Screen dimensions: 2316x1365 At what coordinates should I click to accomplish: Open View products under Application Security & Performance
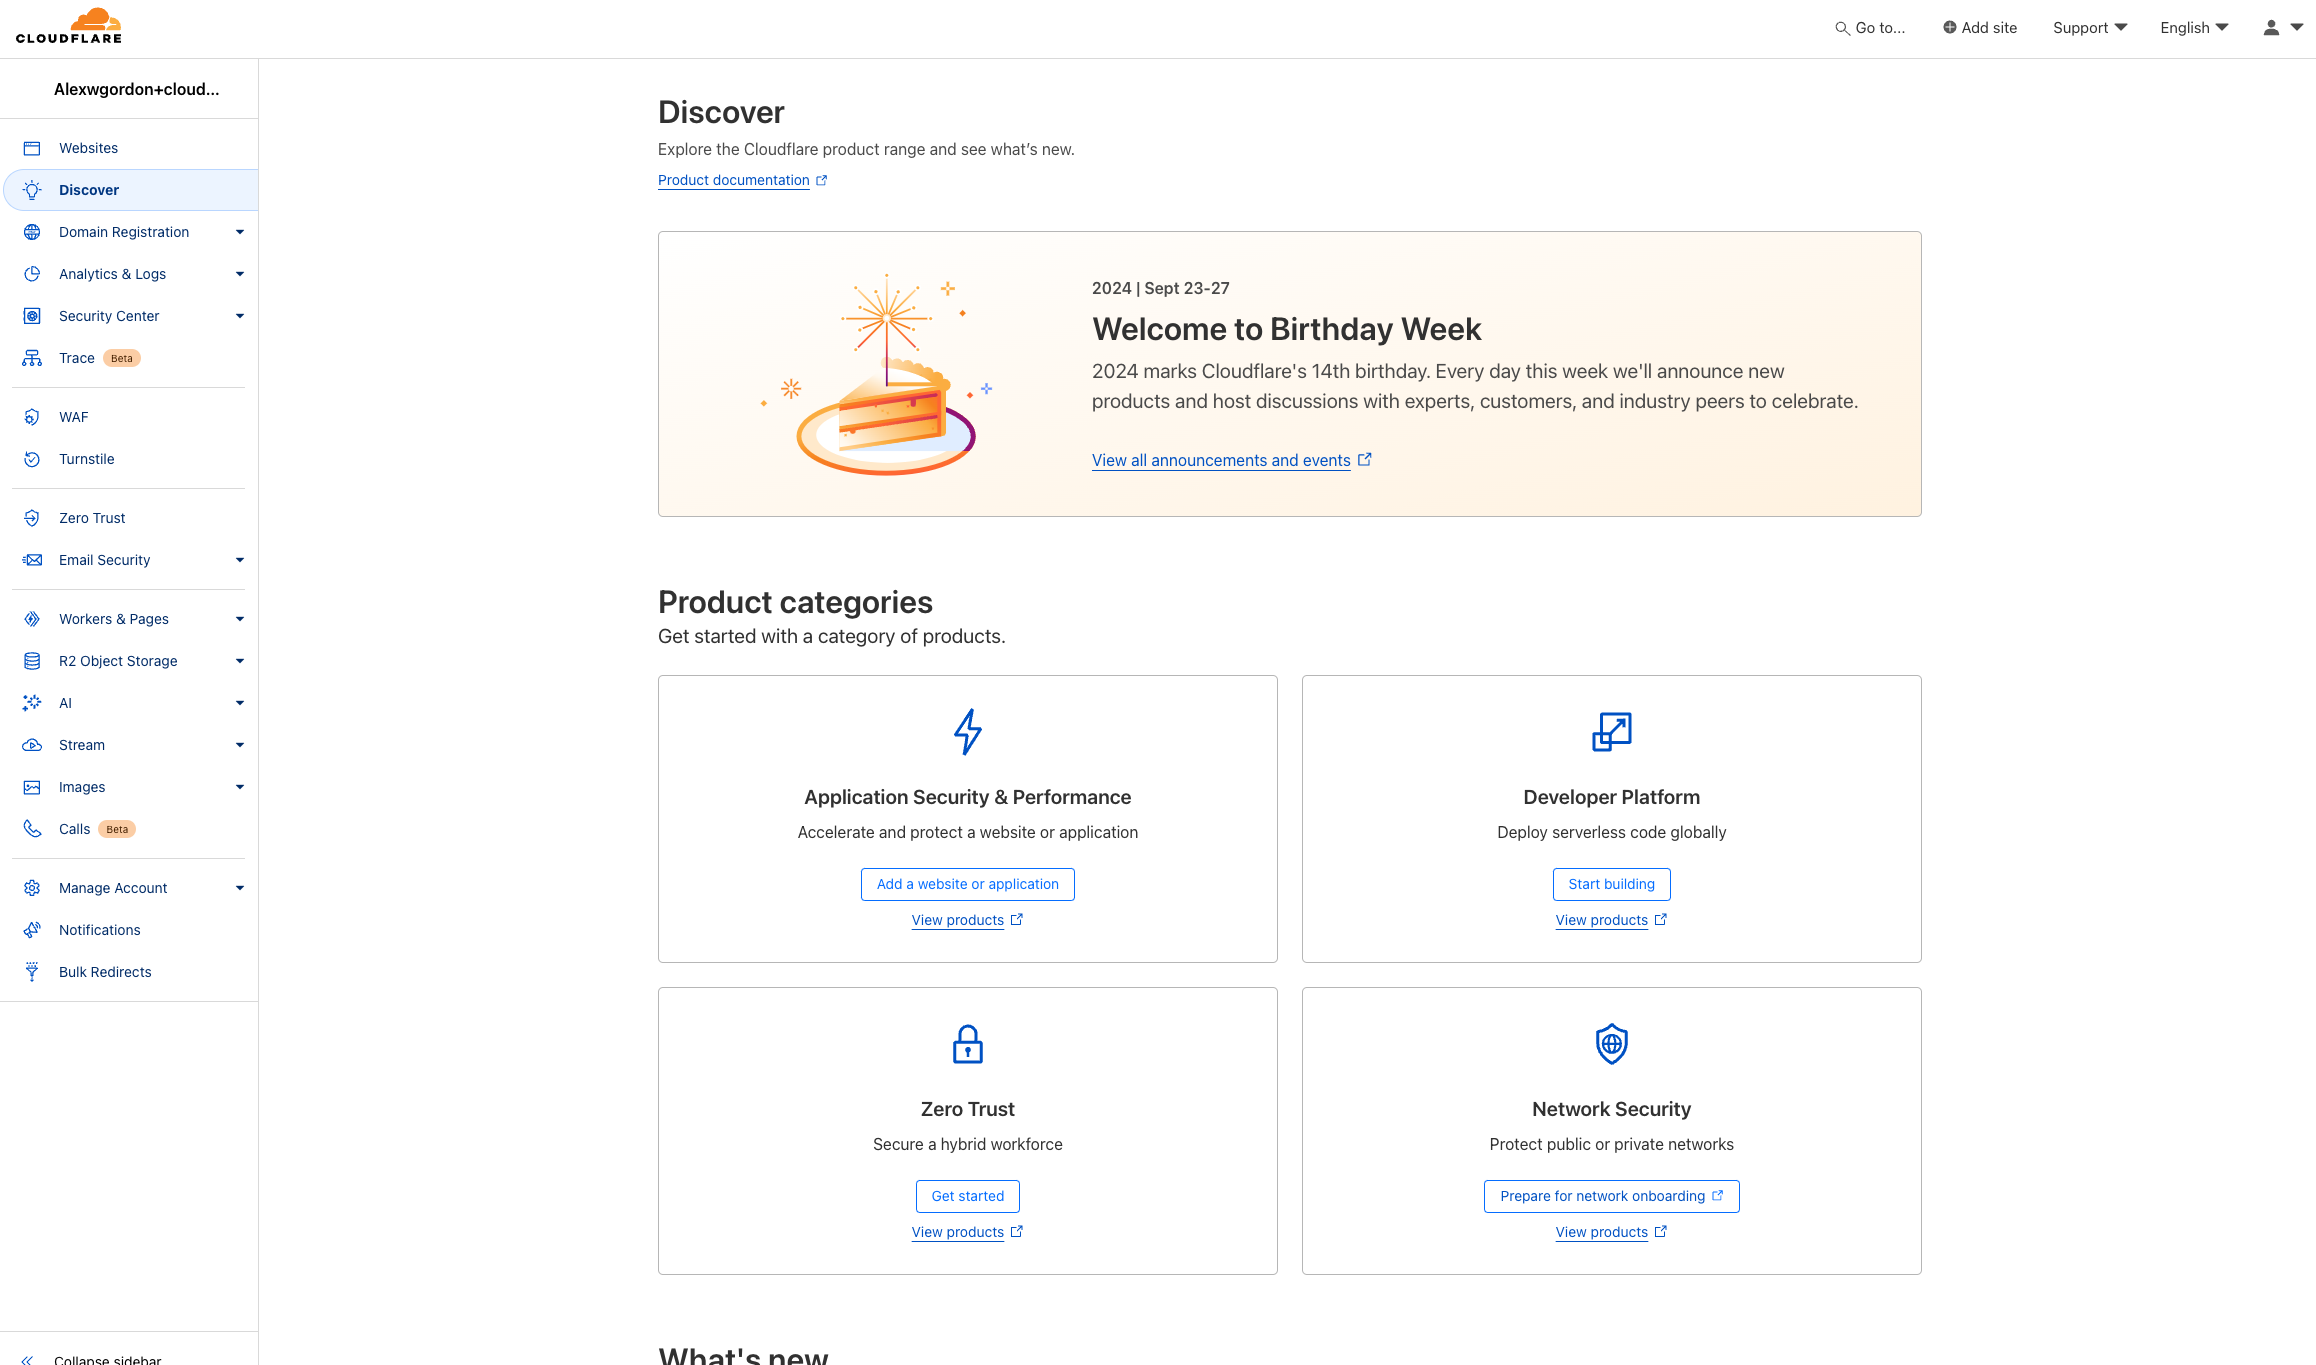coord(967,920)
